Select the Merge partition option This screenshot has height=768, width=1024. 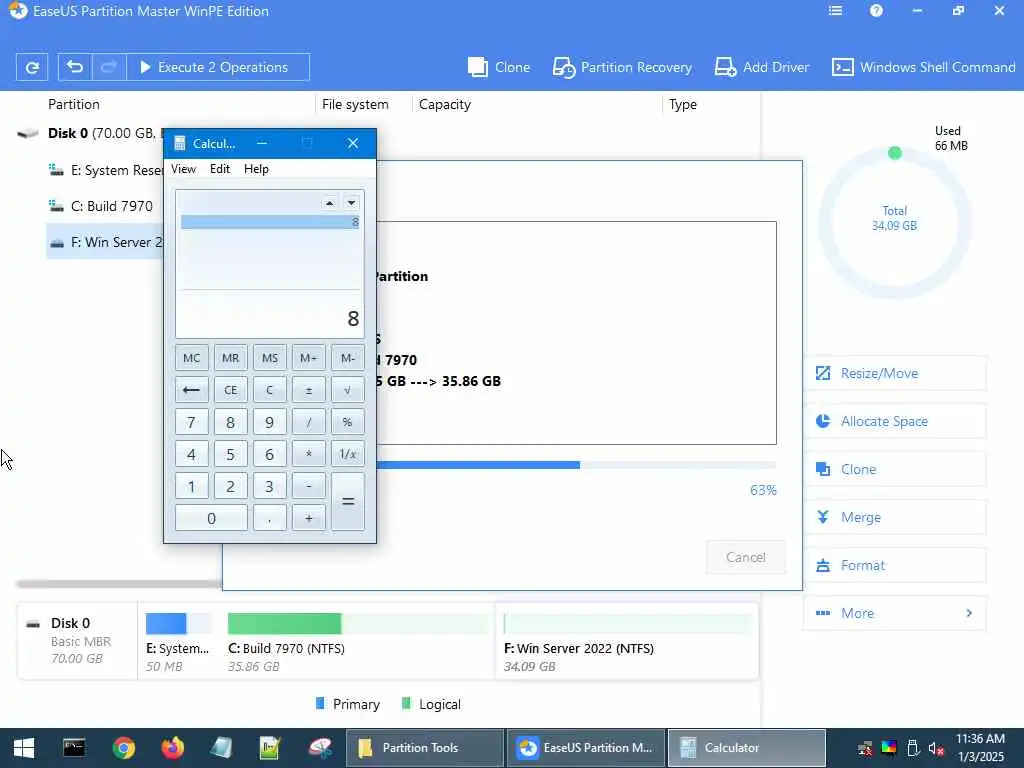[x=895, y=517]
